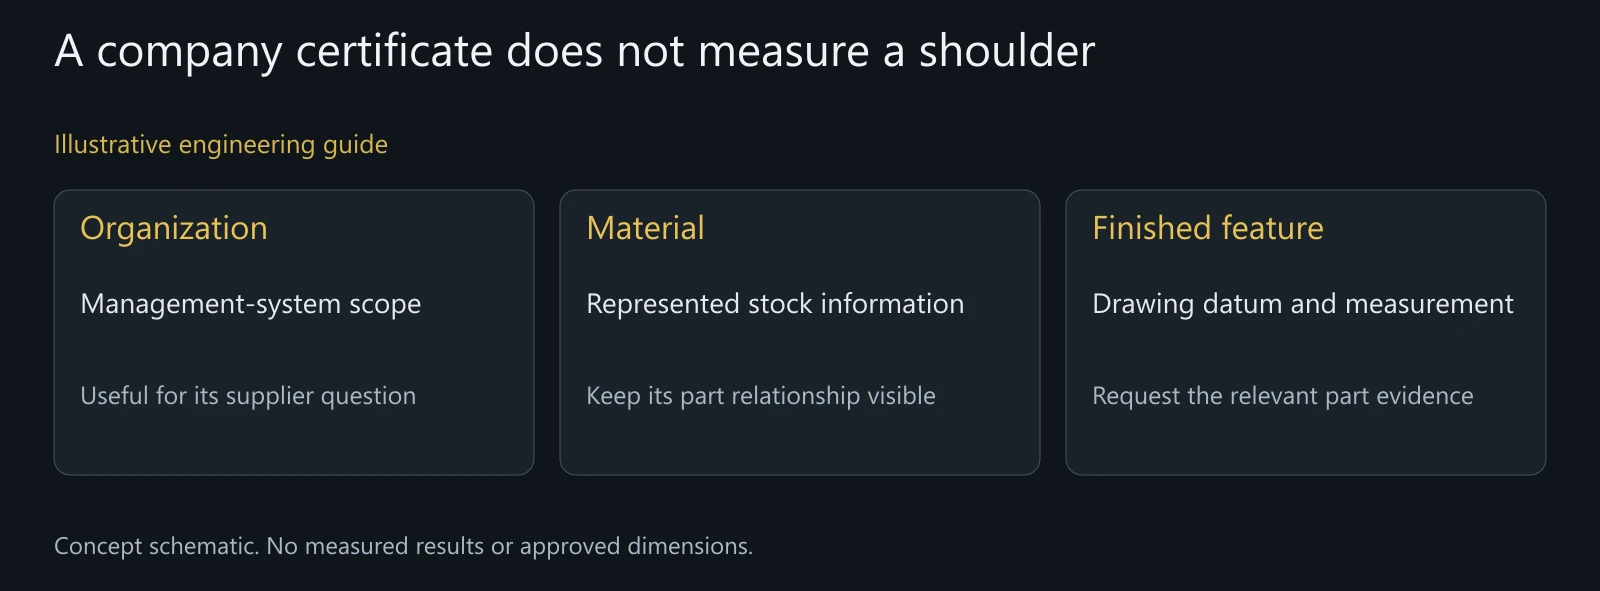Select the 'Illustrative engineering guide' subtitle
This screenshot has width=1600, height=591.
221,145
